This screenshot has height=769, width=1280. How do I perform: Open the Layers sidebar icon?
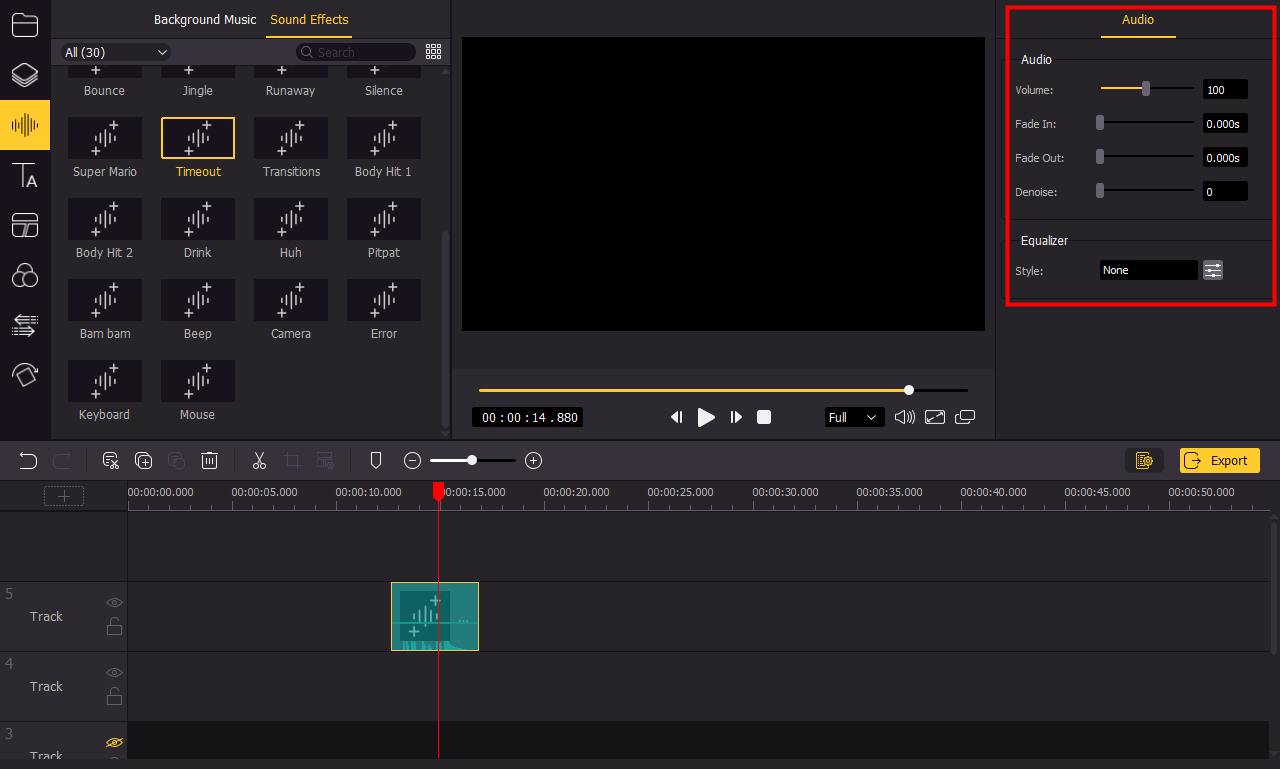[x=25, y=75]
